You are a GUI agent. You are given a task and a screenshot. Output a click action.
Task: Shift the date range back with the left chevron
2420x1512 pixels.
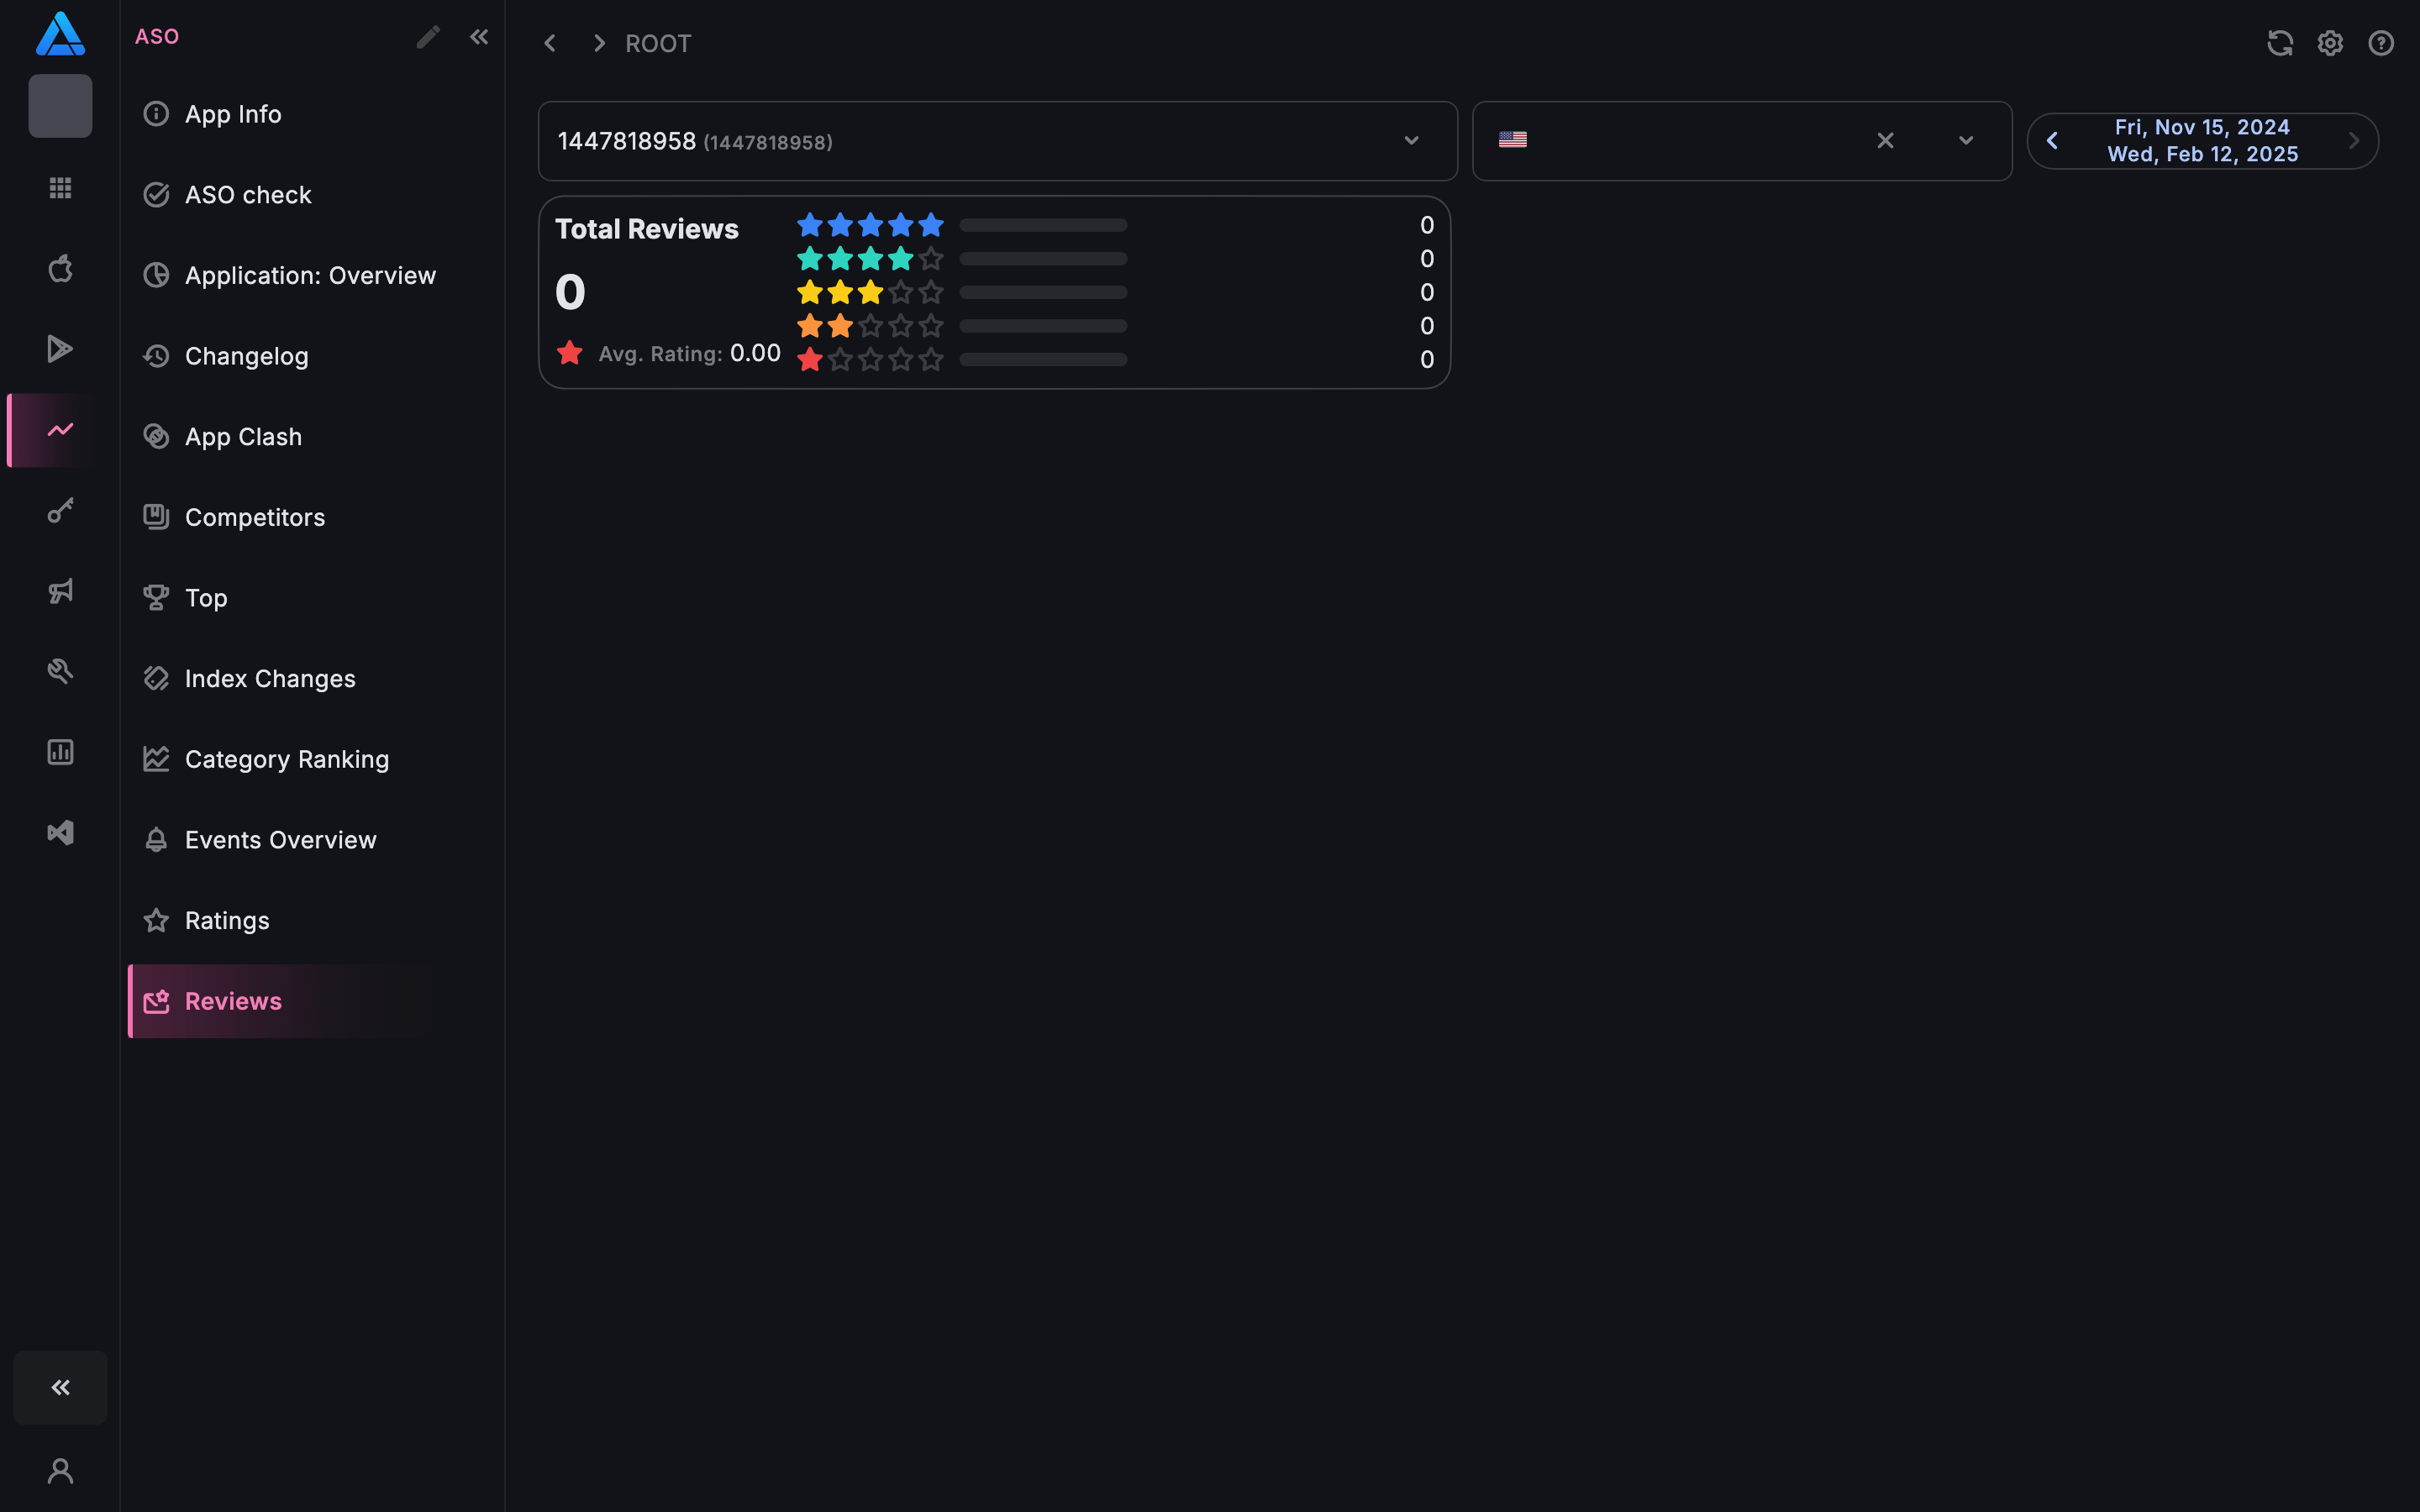click(x=2052, y=141)
